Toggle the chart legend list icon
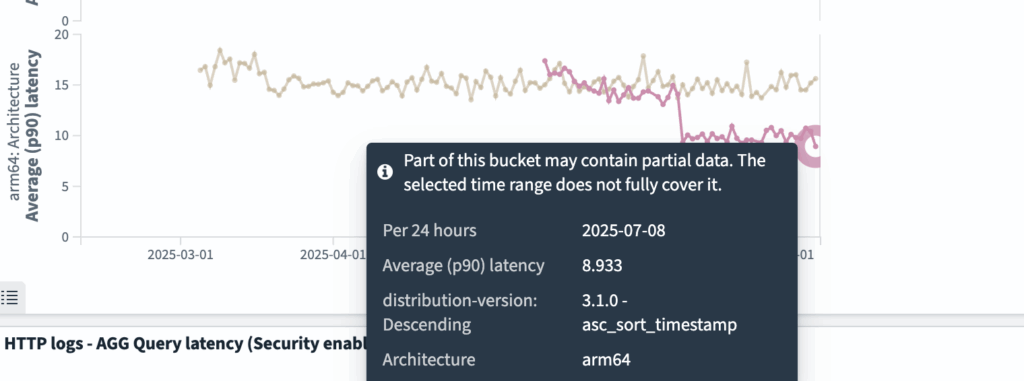The height and width of the screenshot is (381, 1024). (10, 298)
